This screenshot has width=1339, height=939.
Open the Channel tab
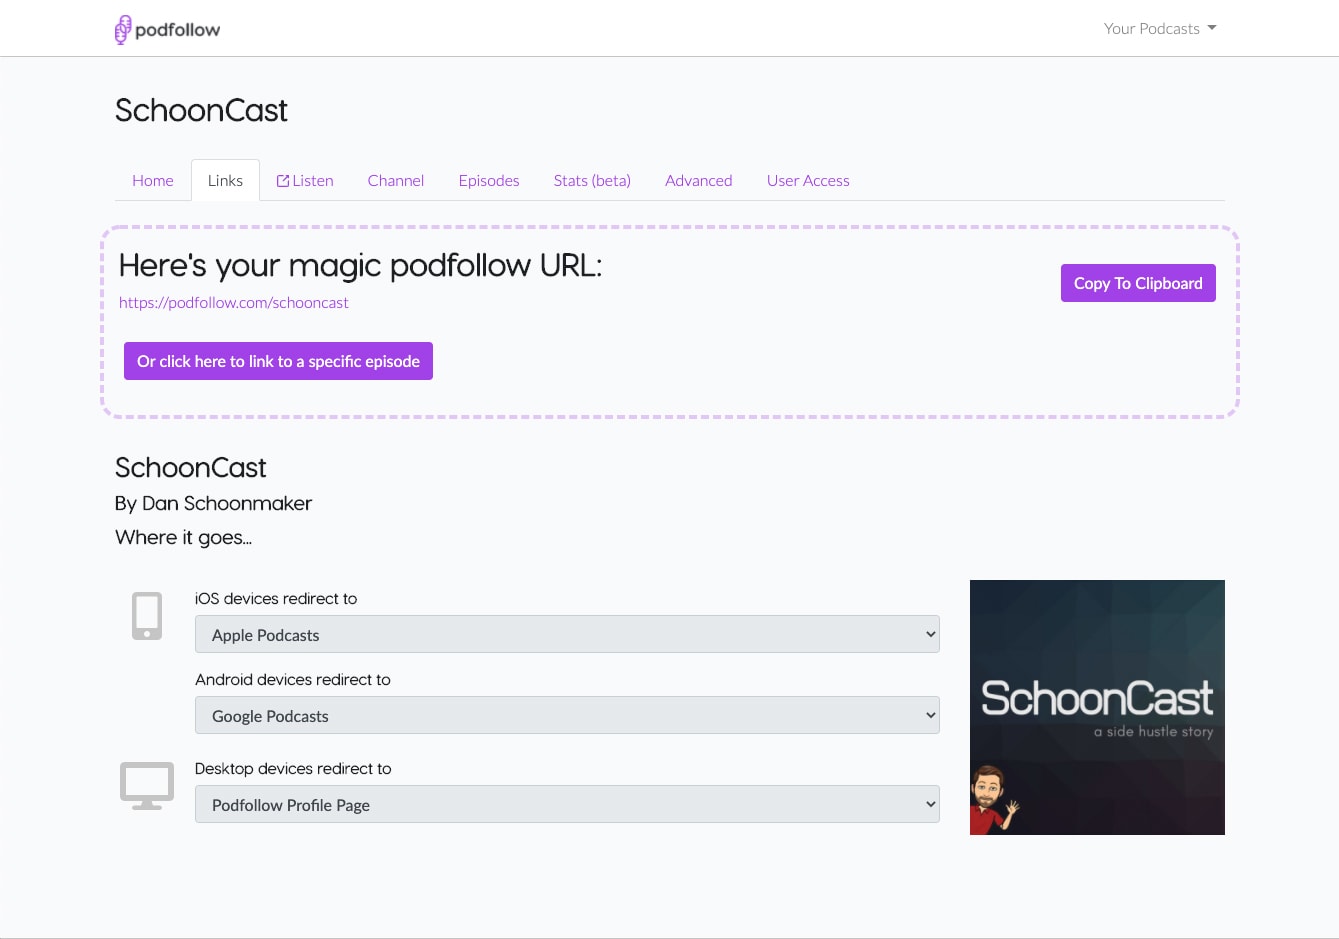click(x=396, y=181)
